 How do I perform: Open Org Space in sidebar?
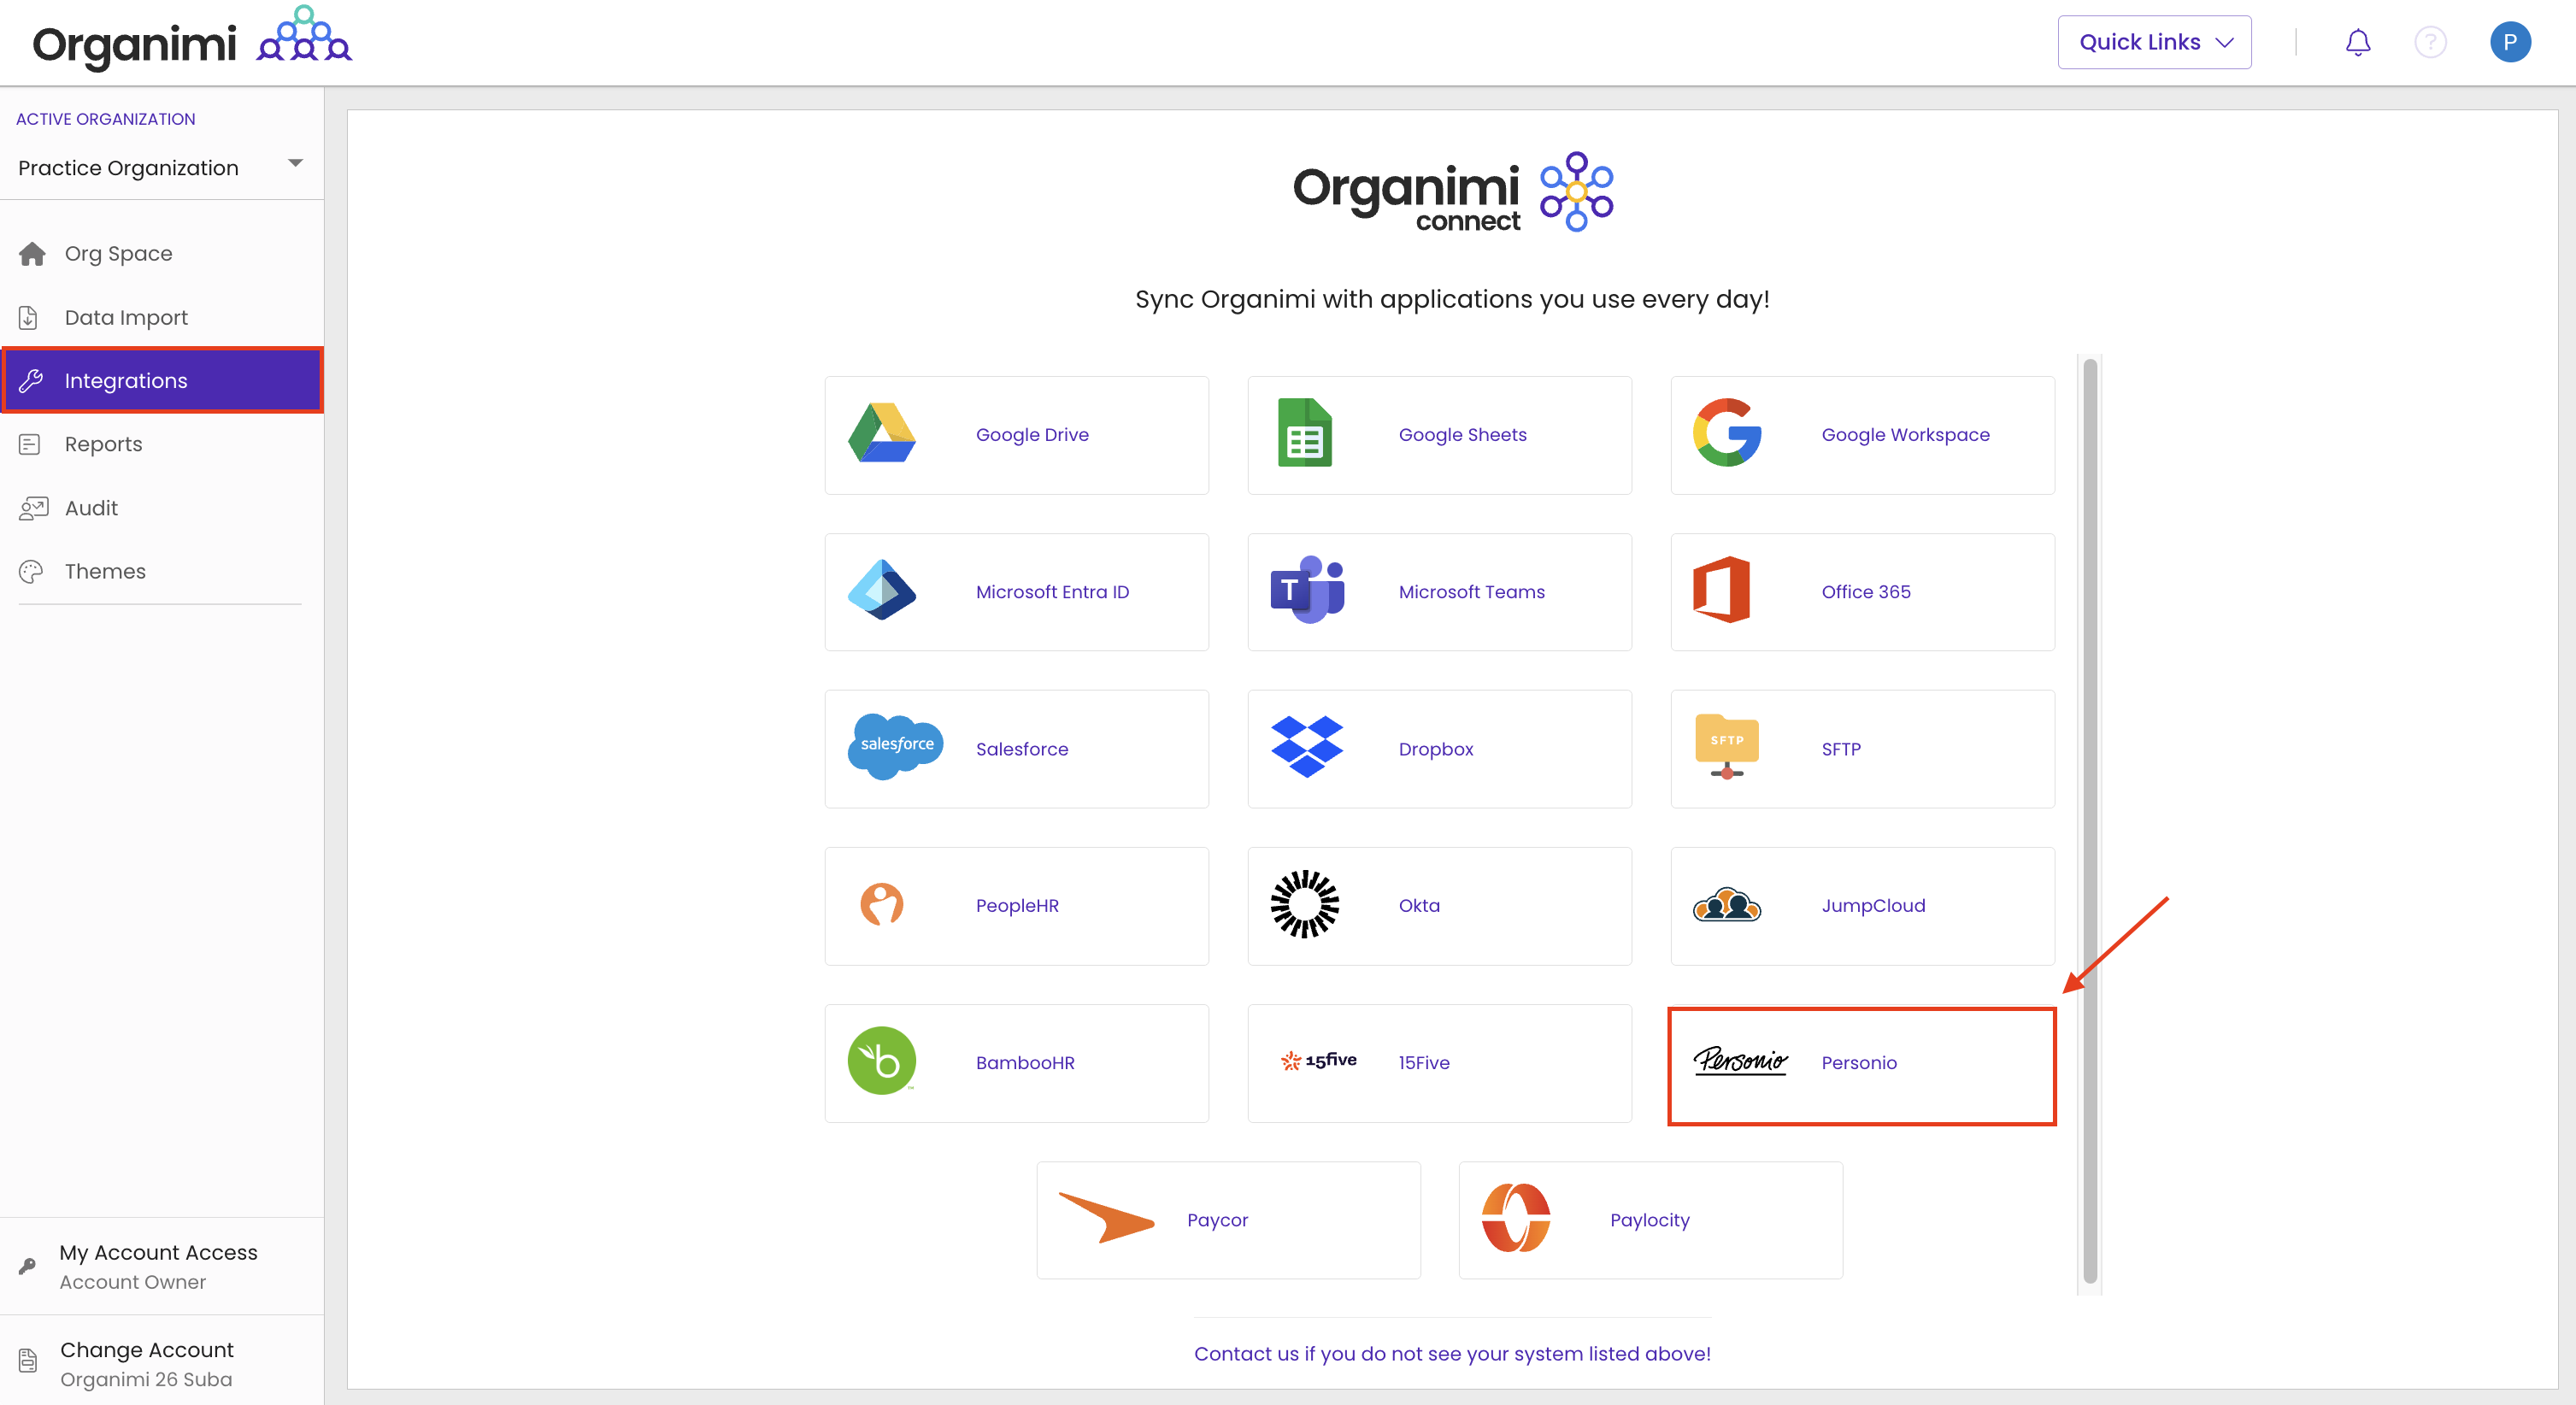(x=162, y=253)
